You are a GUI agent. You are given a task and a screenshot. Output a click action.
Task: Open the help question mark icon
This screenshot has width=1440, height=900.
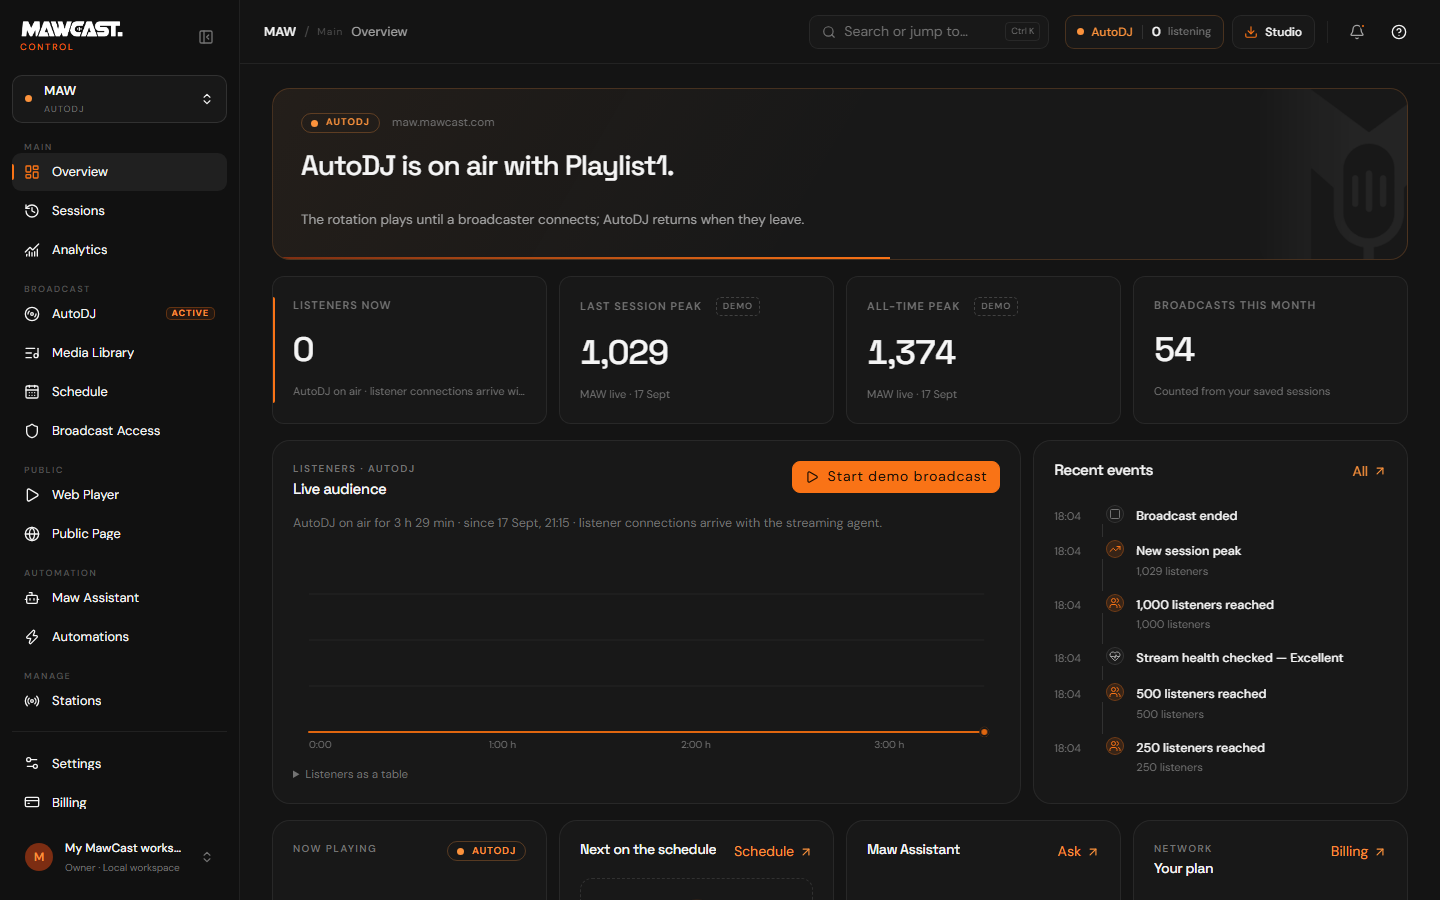click(x=1399, y=32)
